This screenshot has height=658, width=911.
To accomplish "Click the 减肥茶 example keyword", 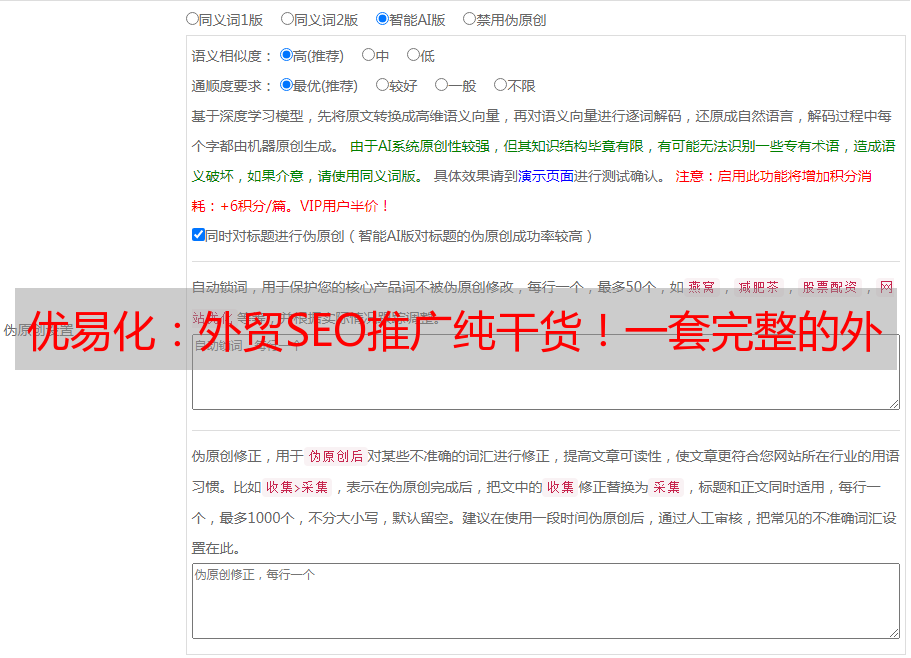I will tap(759, 287).
